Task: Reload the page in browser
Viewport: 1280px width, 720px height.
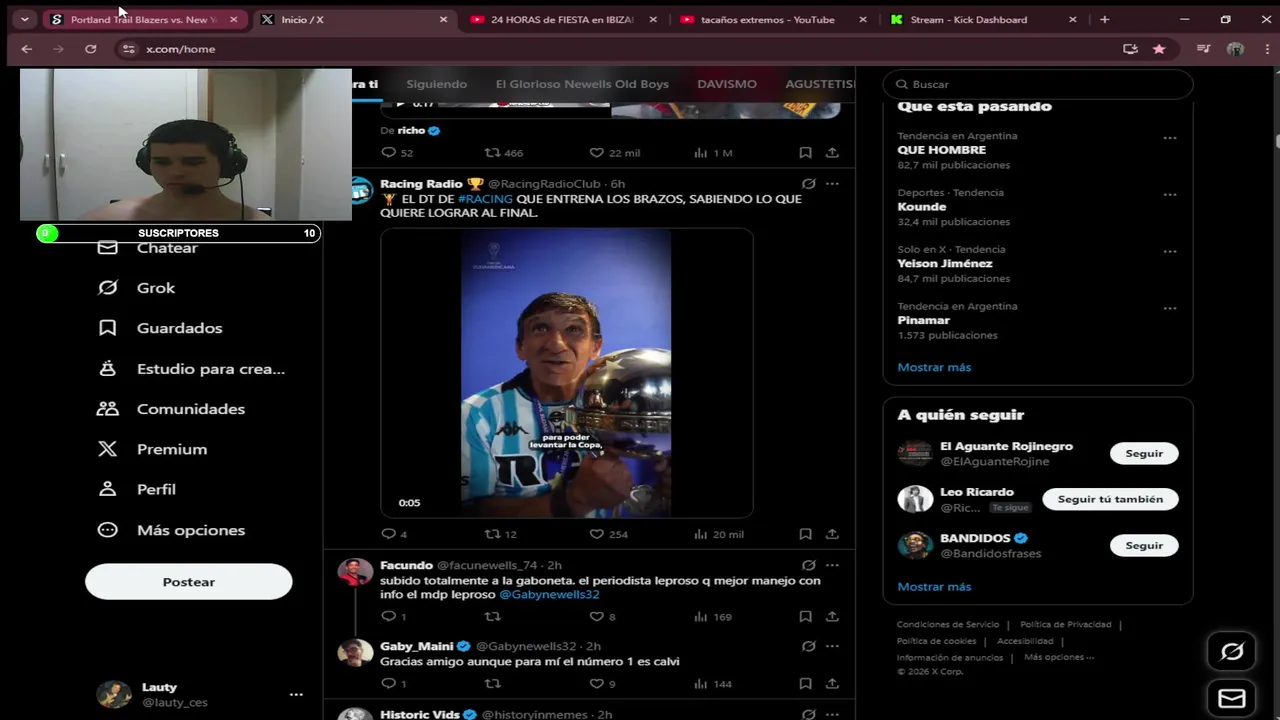Action: pyautogui.click(x=90, y=49)
